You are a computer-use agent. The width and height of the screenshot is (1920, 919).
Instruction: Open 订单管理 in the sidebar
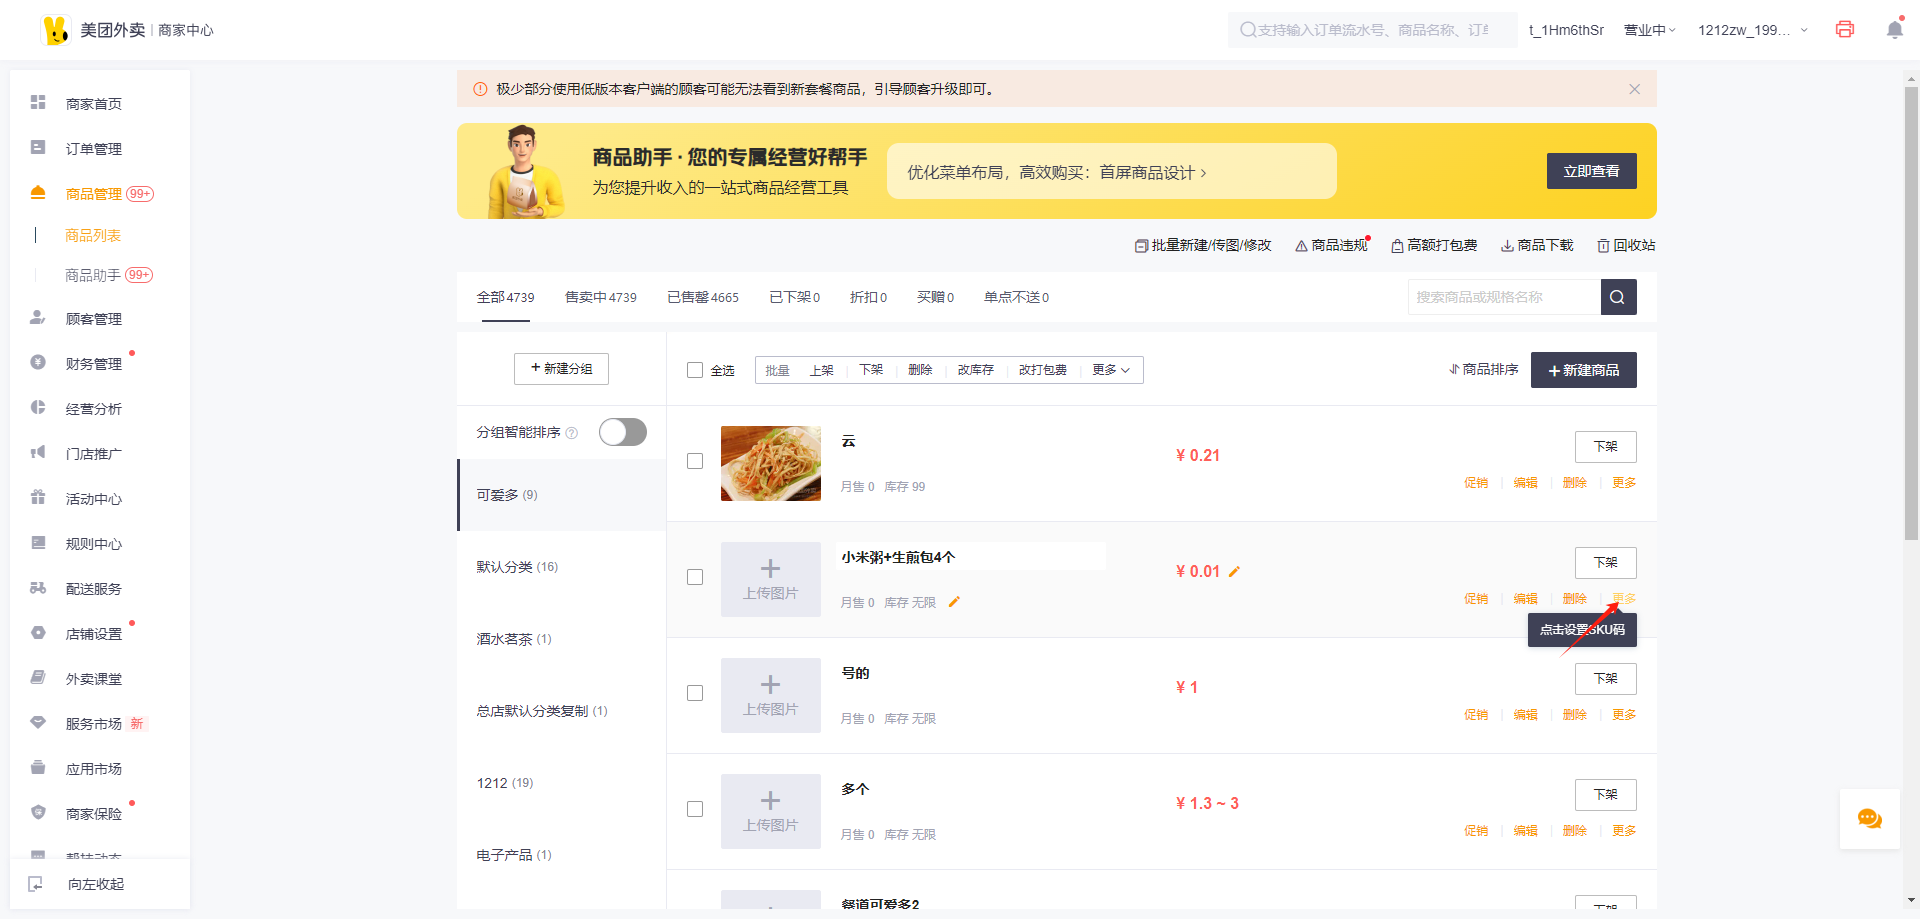[x=93, y=149]
